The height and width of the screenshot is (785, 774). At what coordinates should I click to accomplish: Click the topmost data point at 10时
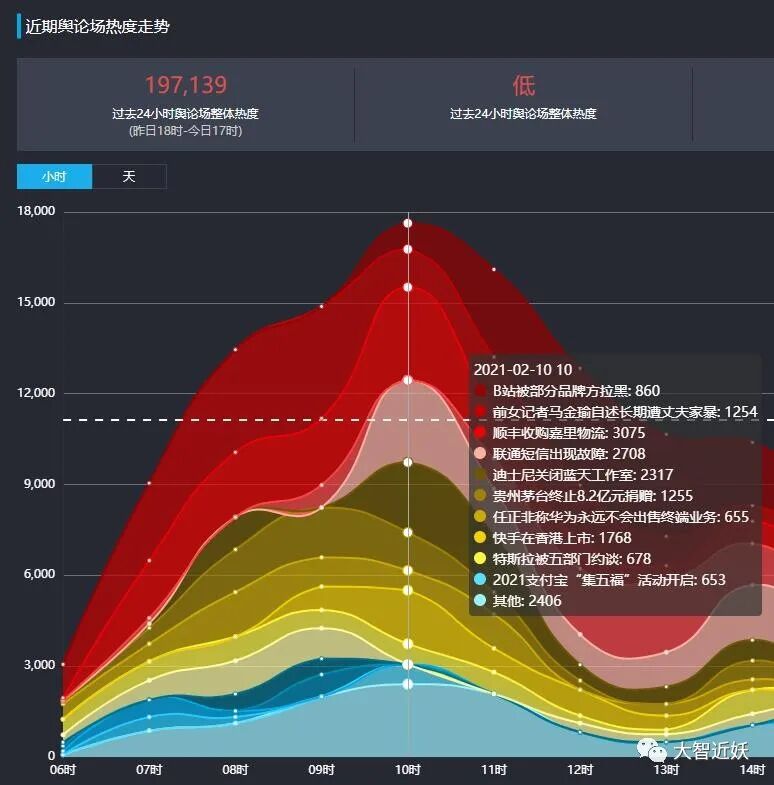(x=408, y=223)
